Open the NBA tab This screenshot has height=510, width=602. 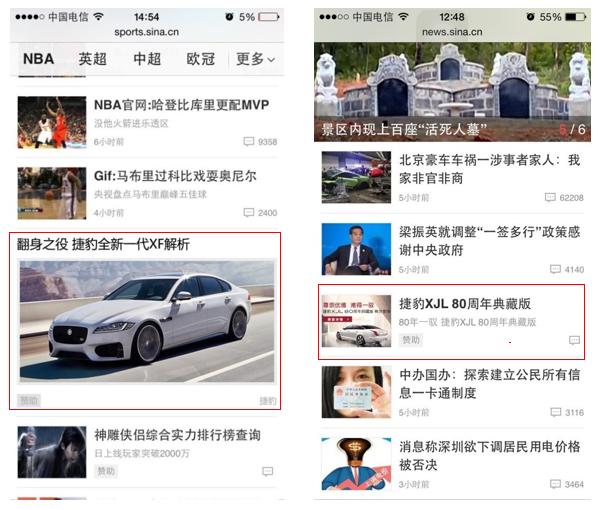(x=38, y=59)
